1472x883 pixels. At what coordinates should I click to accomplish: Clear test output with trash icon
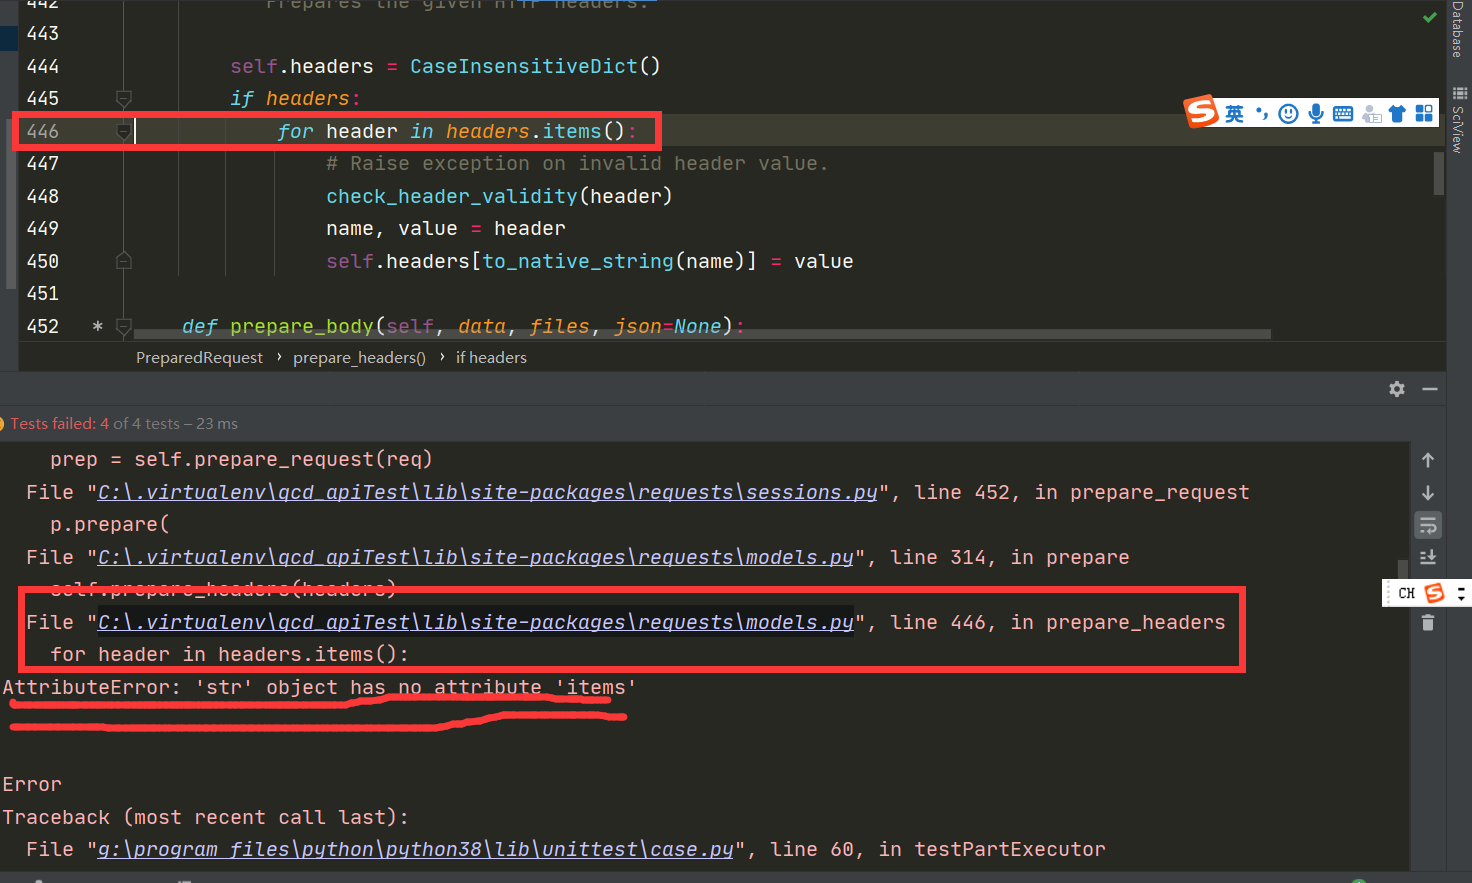[x=1428, y=622]
